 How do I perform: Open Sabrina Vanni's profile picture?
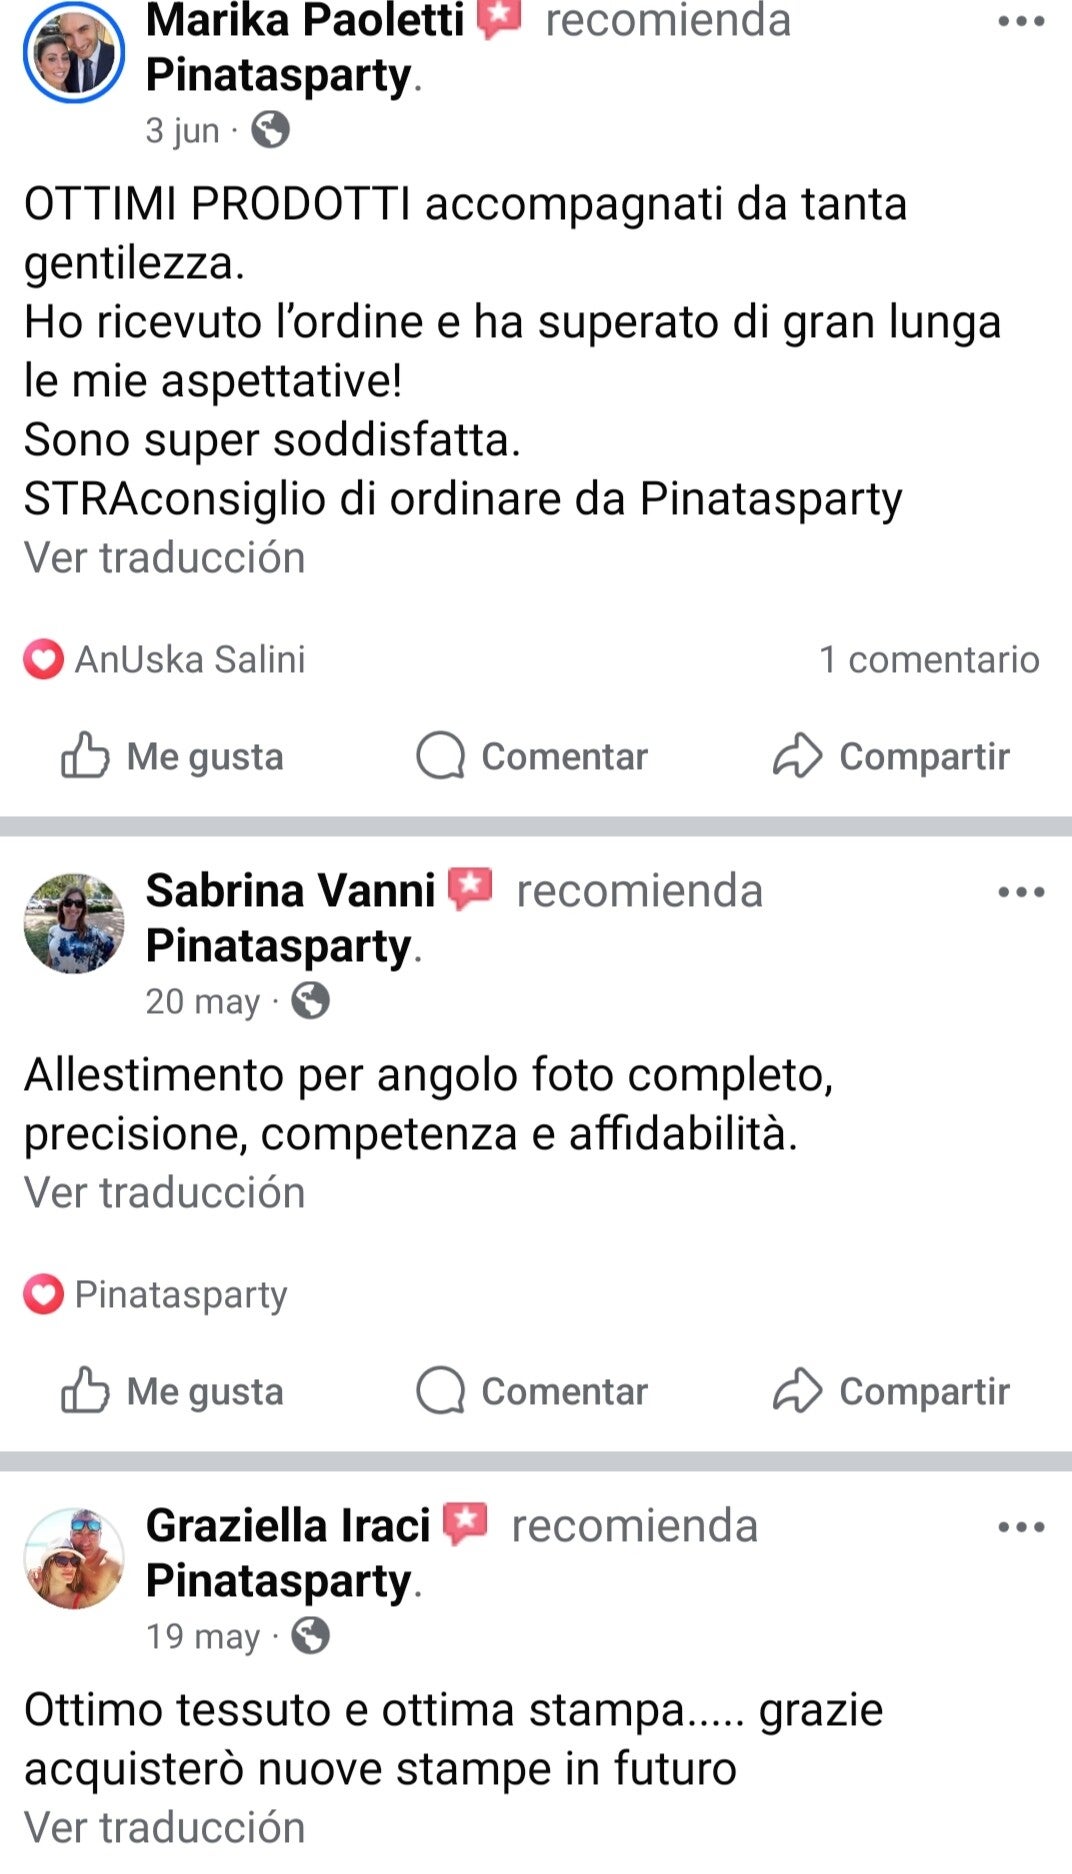tap(74, 923)
